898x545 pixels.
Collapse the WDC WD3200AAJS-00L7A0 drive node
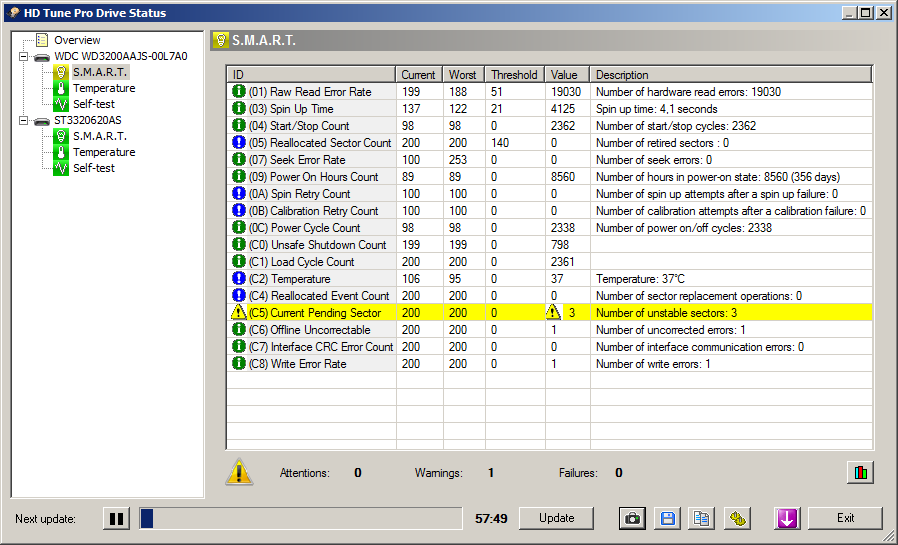(x=23, y=57)
